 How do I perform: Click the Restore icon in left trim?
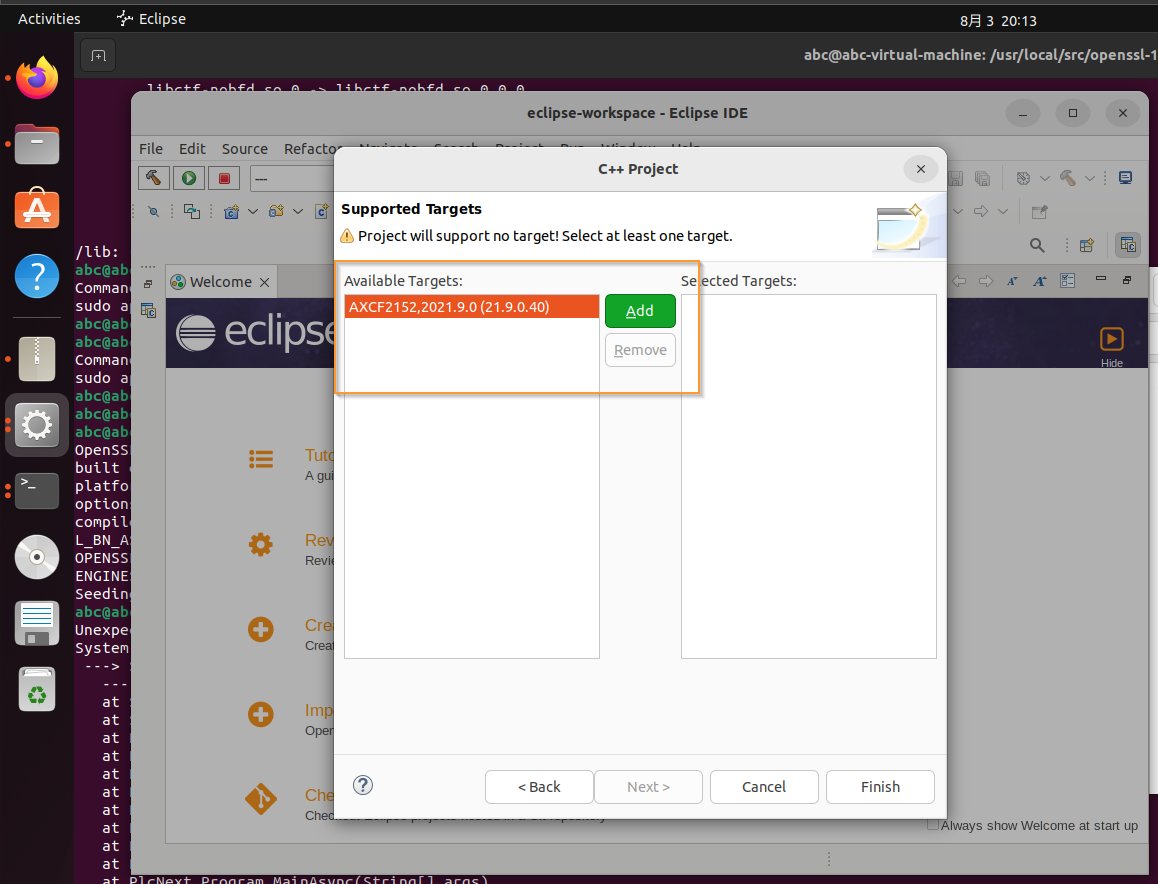point(148,284)
